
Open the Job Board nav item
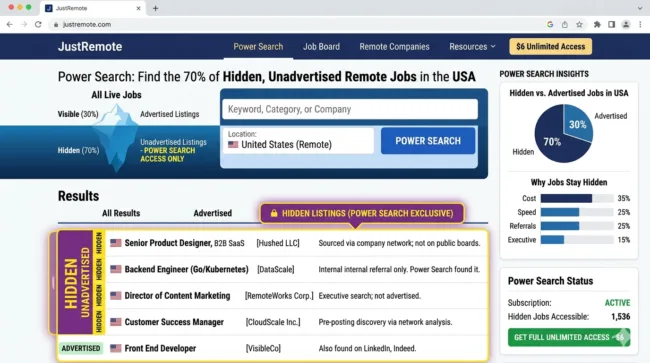coord(321,46)
